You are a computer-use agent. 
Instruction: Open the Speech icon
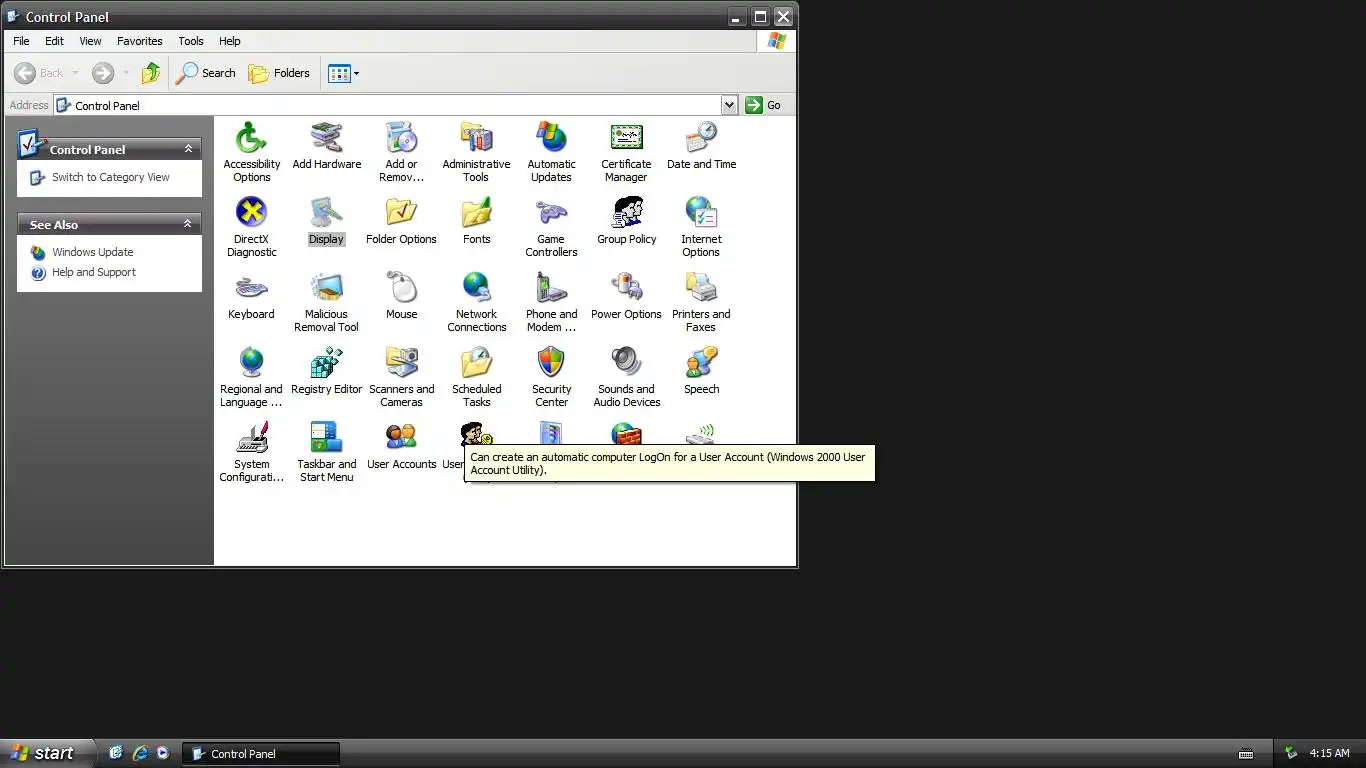(701, 362)
